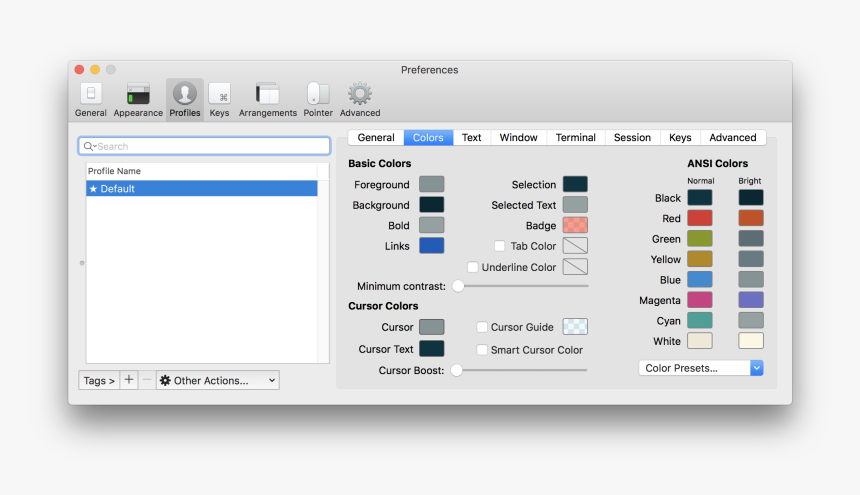Minimize the Preferences window
Viewport: 860px width, 495px height.
point(95,70)
